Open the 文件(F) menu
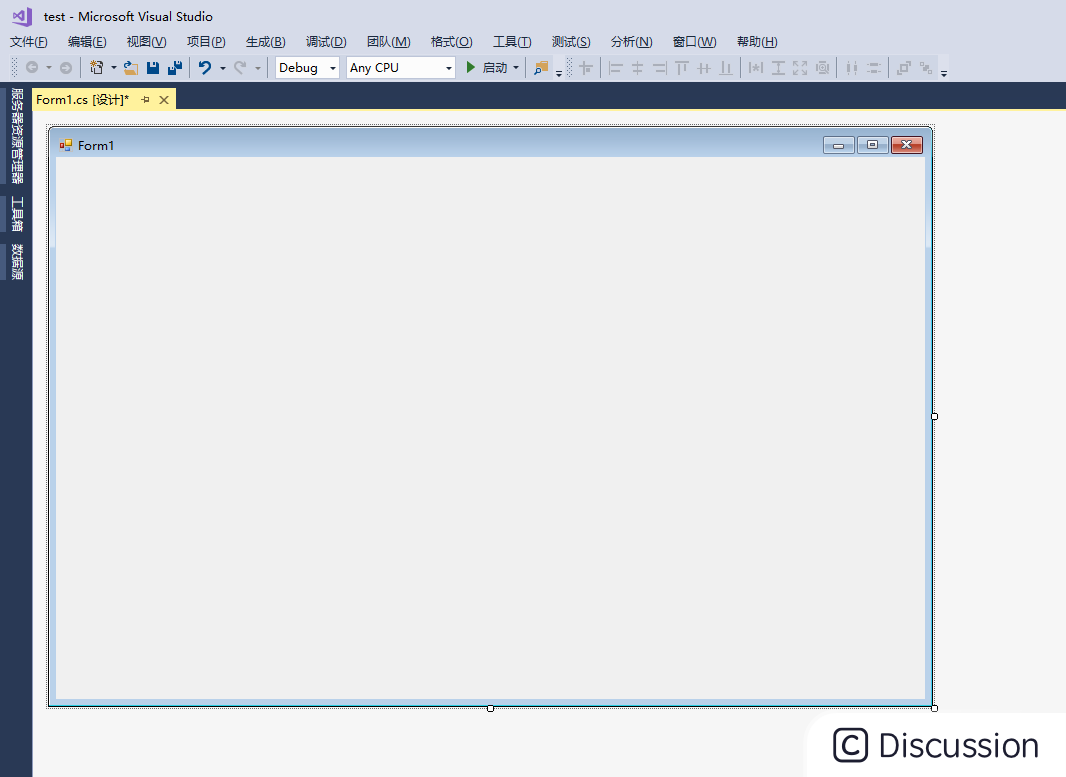The height and width of the screenshot is (777, 1066). (x=29, y=41)
